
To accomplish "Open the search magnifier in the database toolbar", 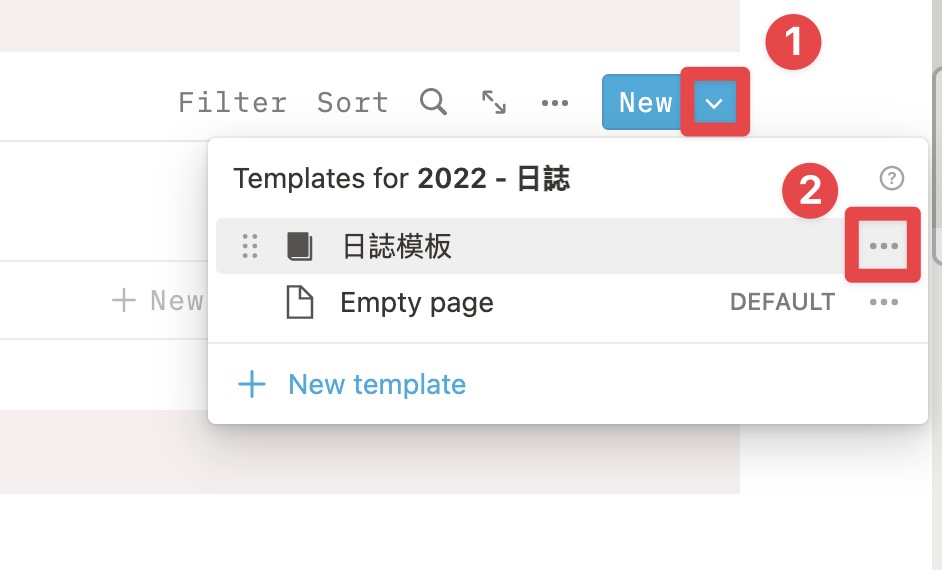I will click(433, 102).
